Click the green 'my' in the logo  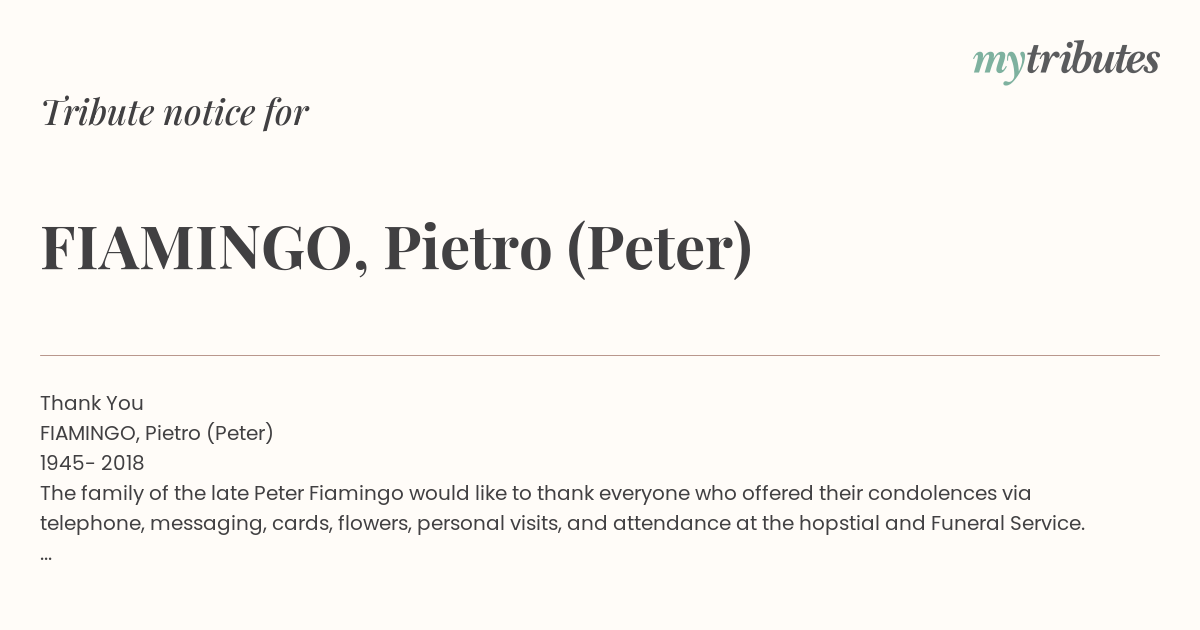999,64
